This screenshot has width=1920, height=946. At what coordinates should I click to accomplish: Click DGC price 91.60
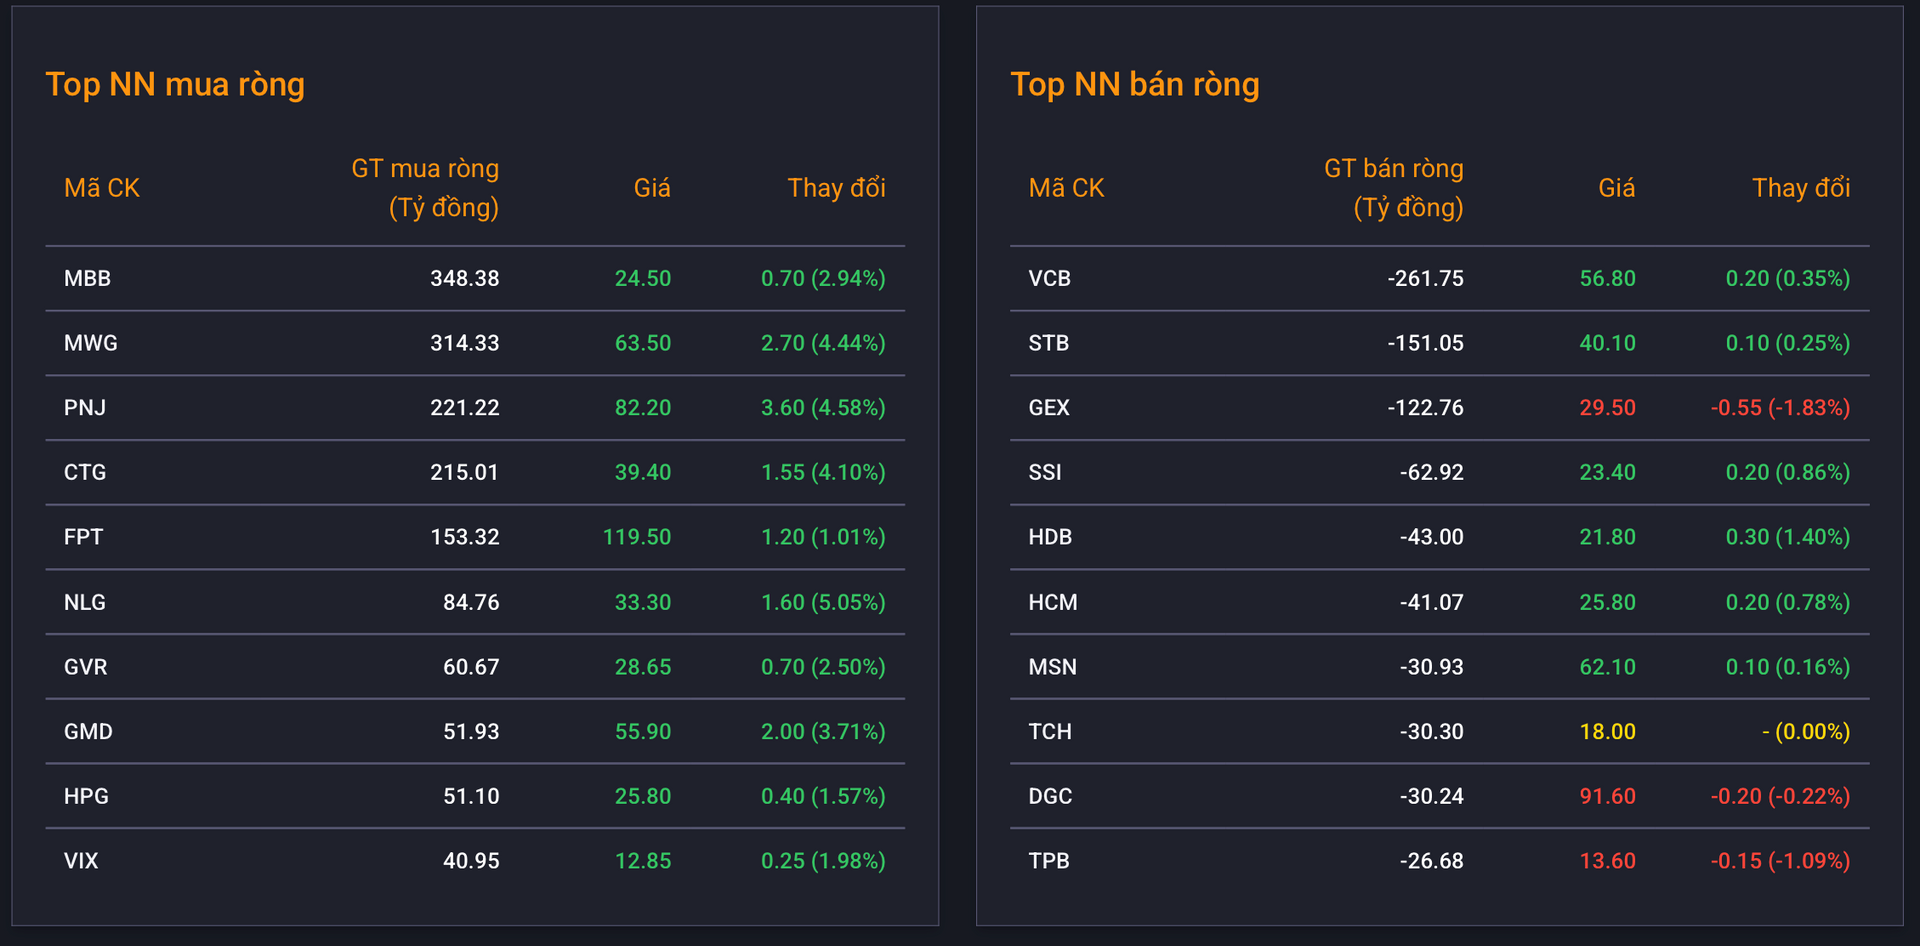(1608, 796)
